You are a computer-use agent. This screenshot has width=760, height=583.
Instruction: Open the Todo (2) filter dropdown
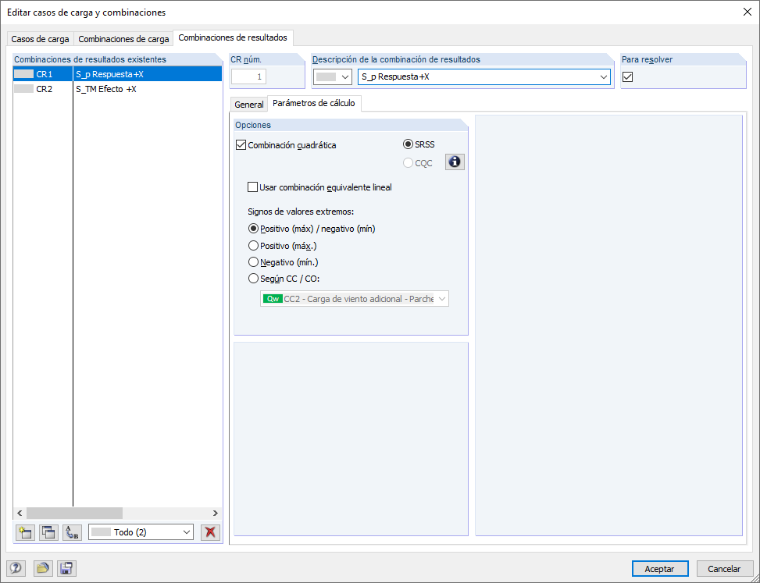click(x=141, y=532)
